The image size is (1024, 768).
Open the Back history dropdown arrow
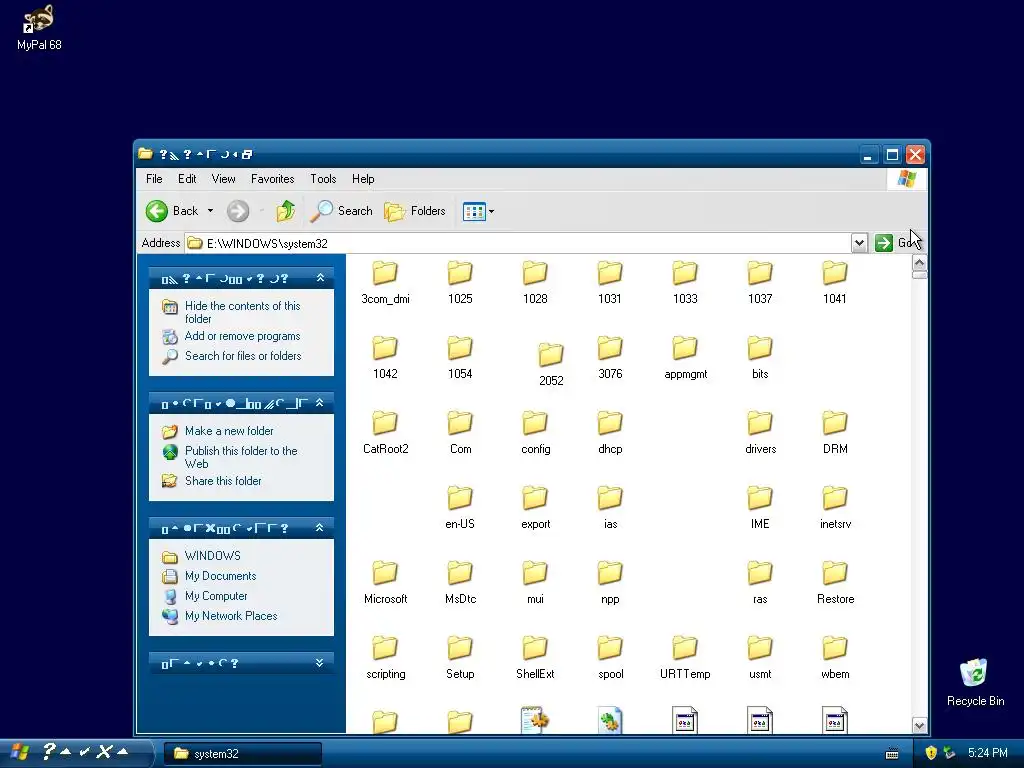[x=210, y=211]
